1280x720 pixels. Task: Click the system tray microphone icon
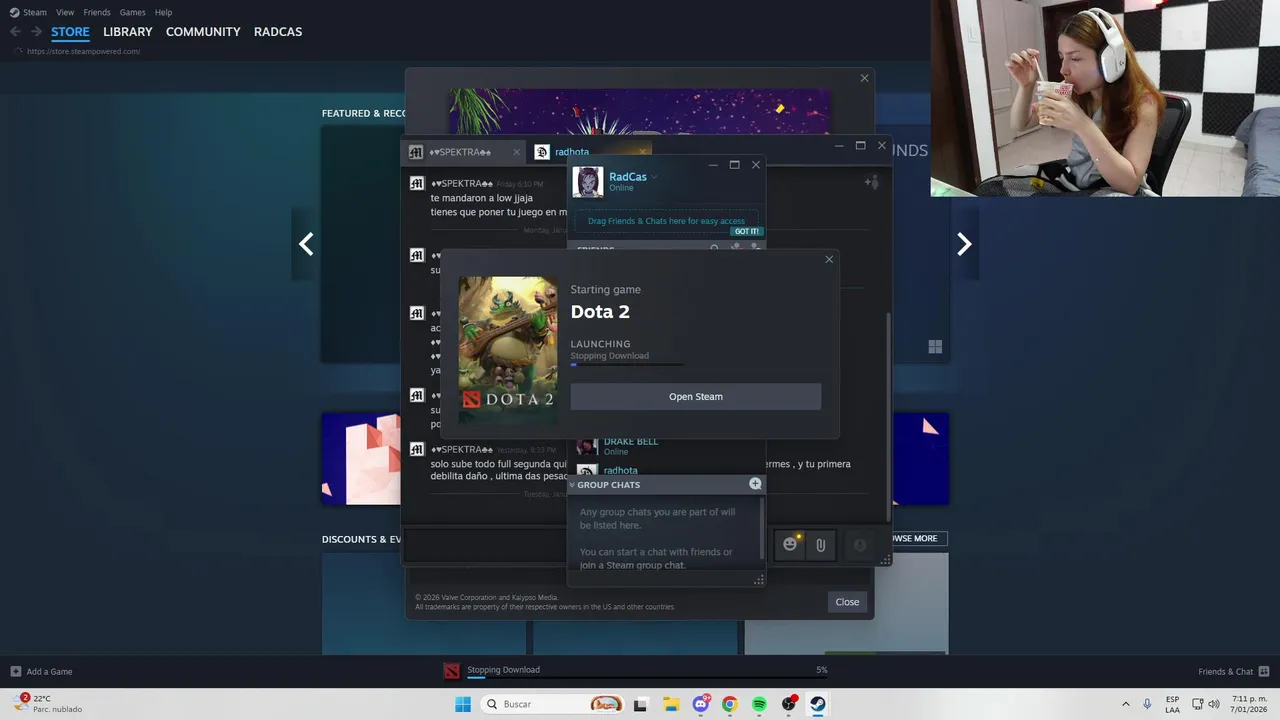pos(1147,704)
